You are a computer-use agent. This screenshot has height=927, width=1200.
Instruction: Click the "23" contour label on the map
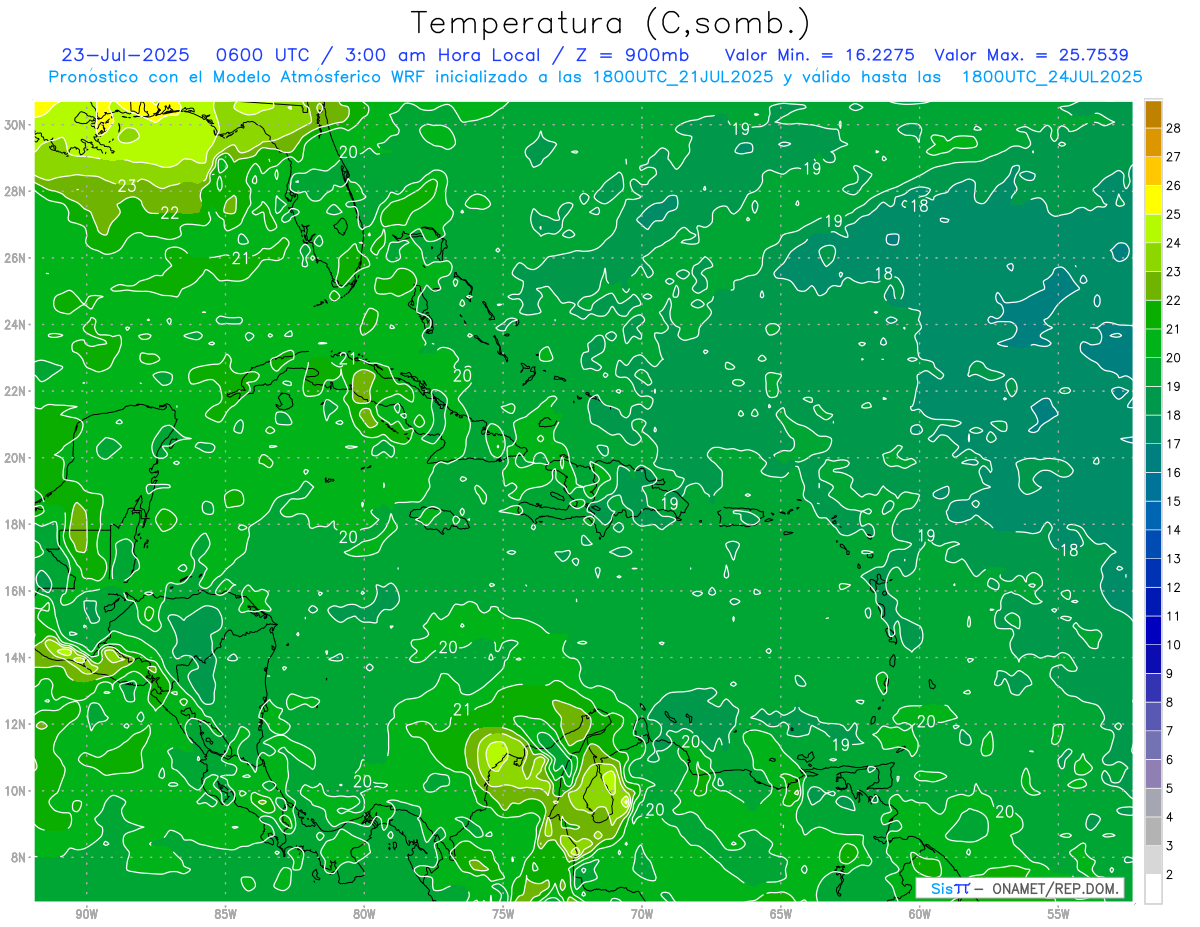127,186
